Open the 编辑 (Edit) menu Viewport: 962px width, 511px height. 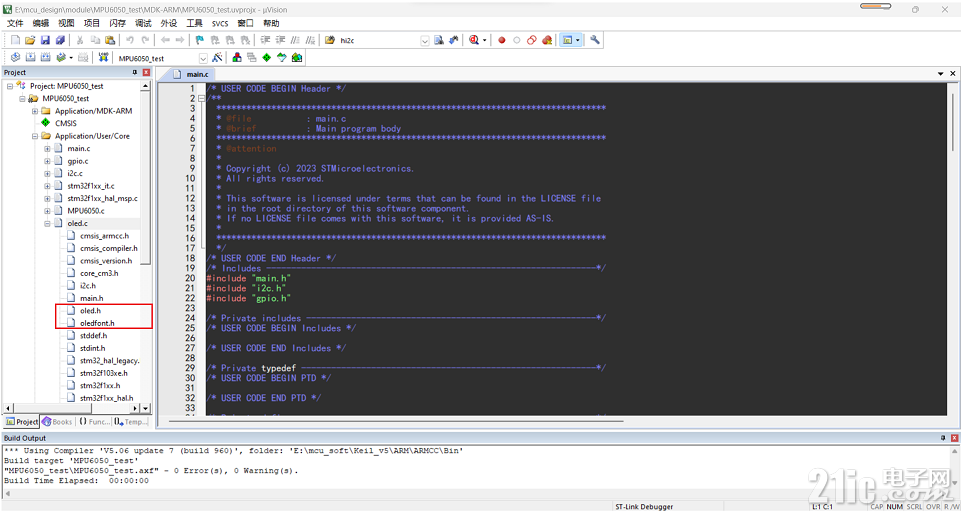click(x=40, y=23)
